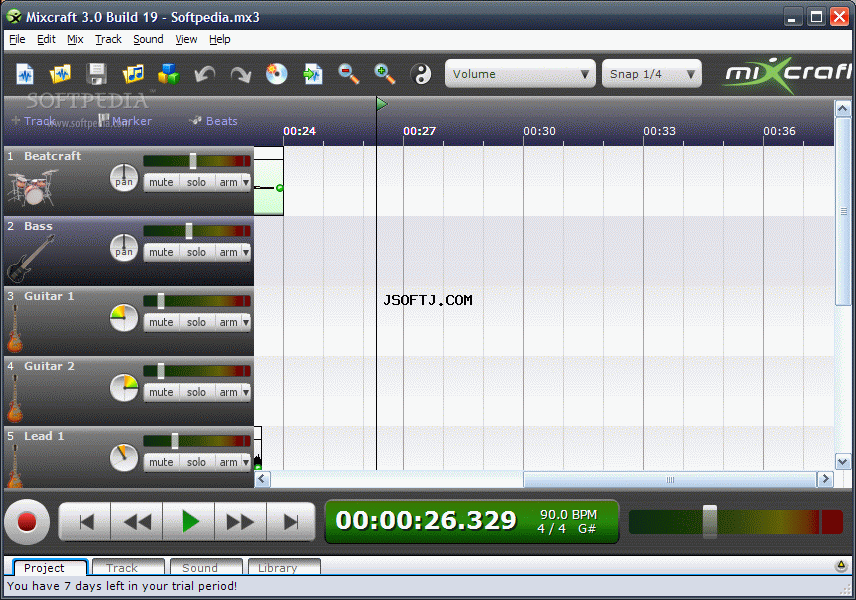This screenshot has height=600, width=856.
Task: Open the Sound menu
Action: [x=148, y=39]
